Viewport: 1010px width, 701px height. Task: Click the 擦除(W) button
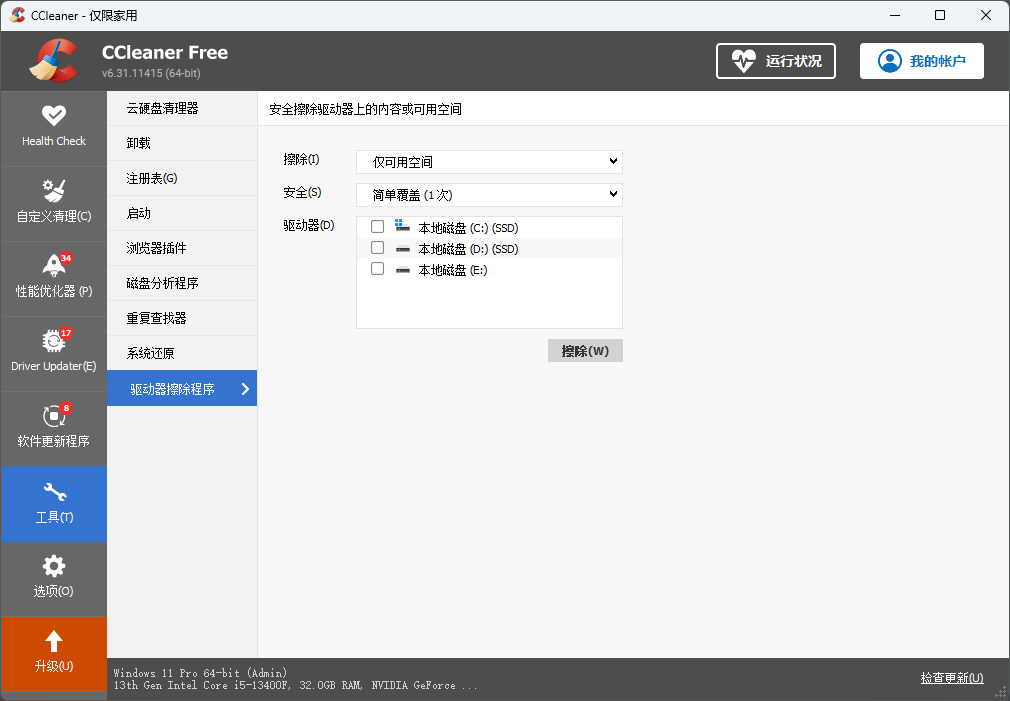[586, 350]
